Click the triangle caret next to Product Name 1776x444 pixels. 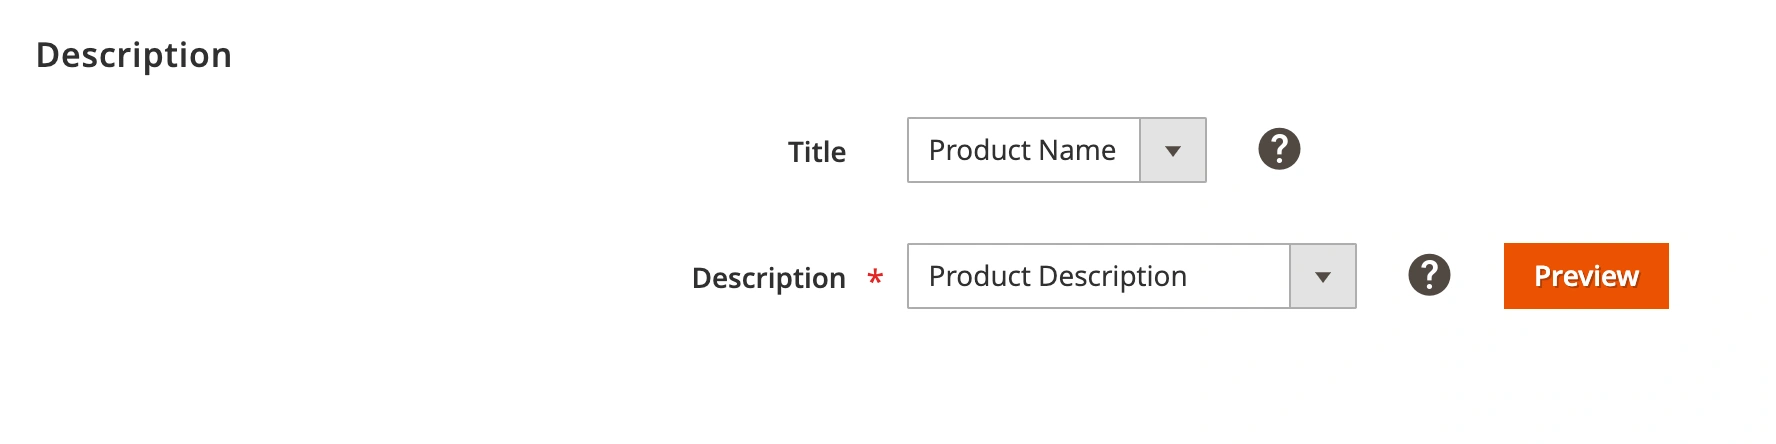tap(1173, 151)
